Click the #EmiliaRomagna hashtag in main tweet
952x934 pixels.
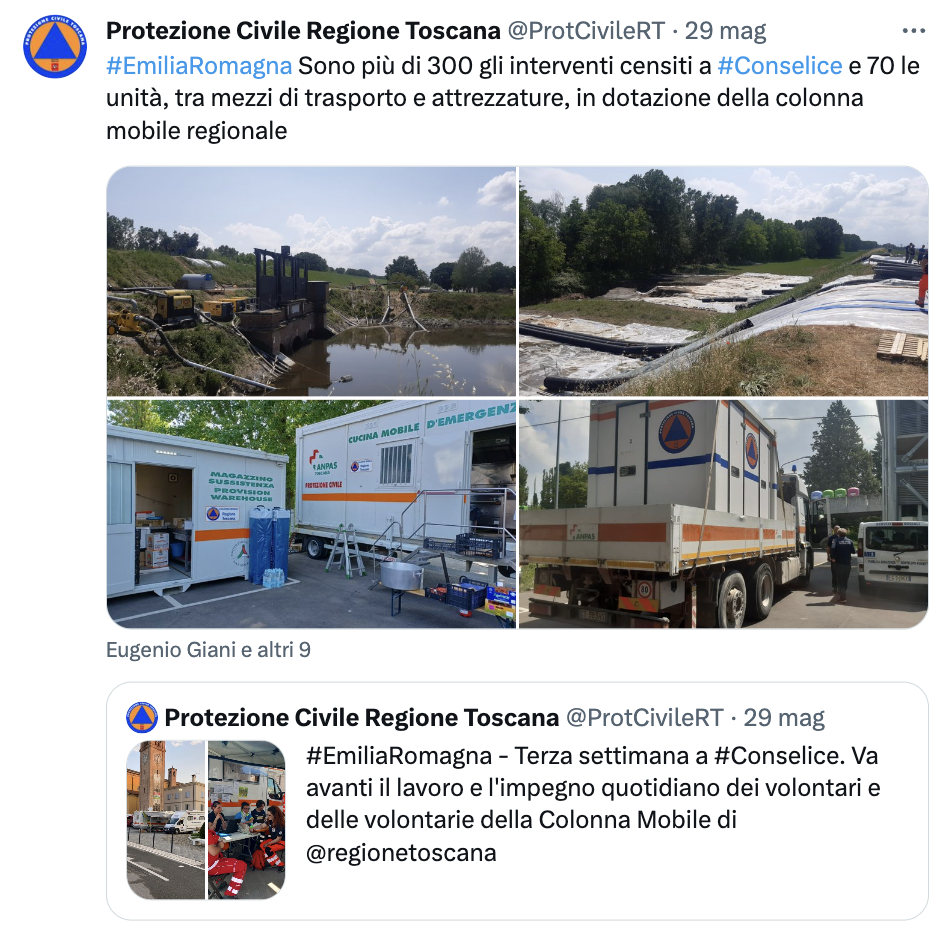pos(199,66)
